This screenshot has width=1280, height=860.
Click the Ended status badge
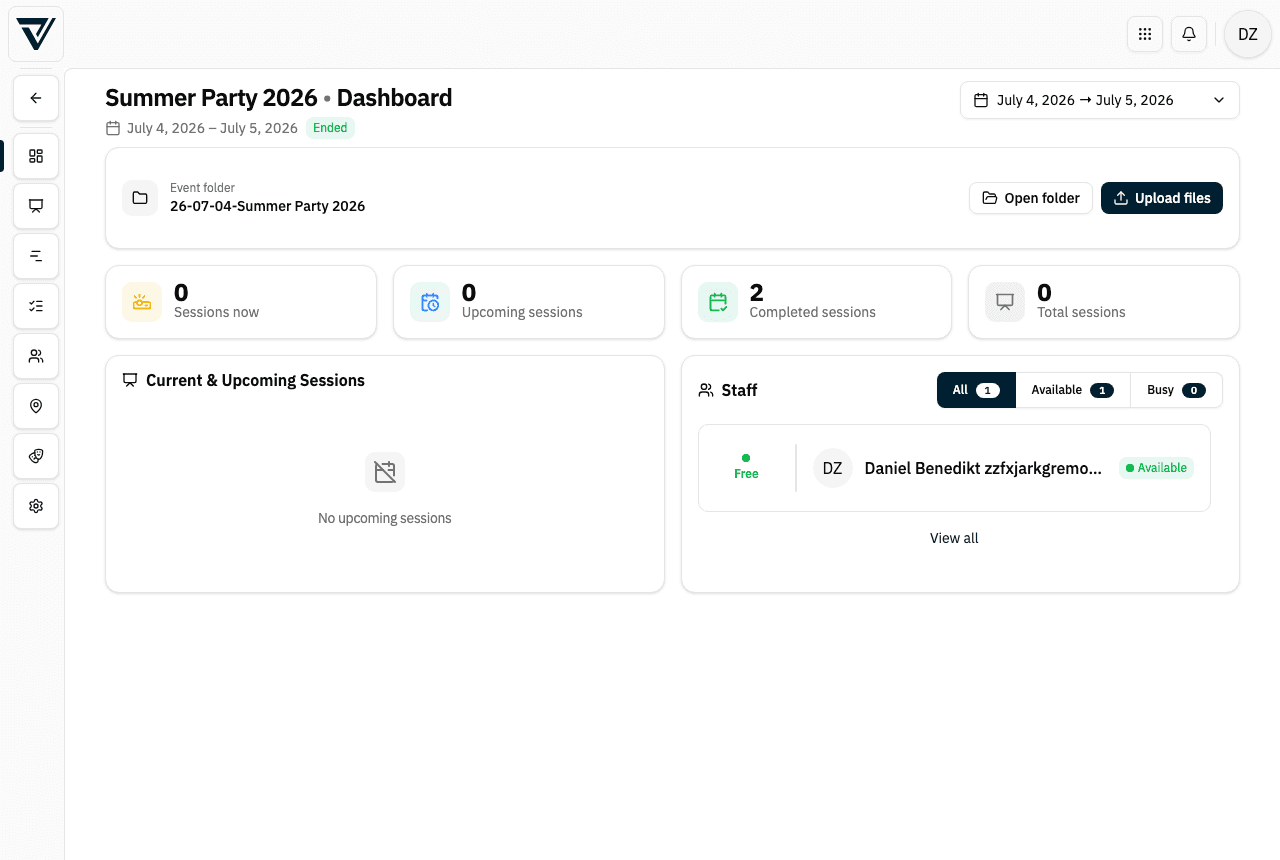pos(330,128)
